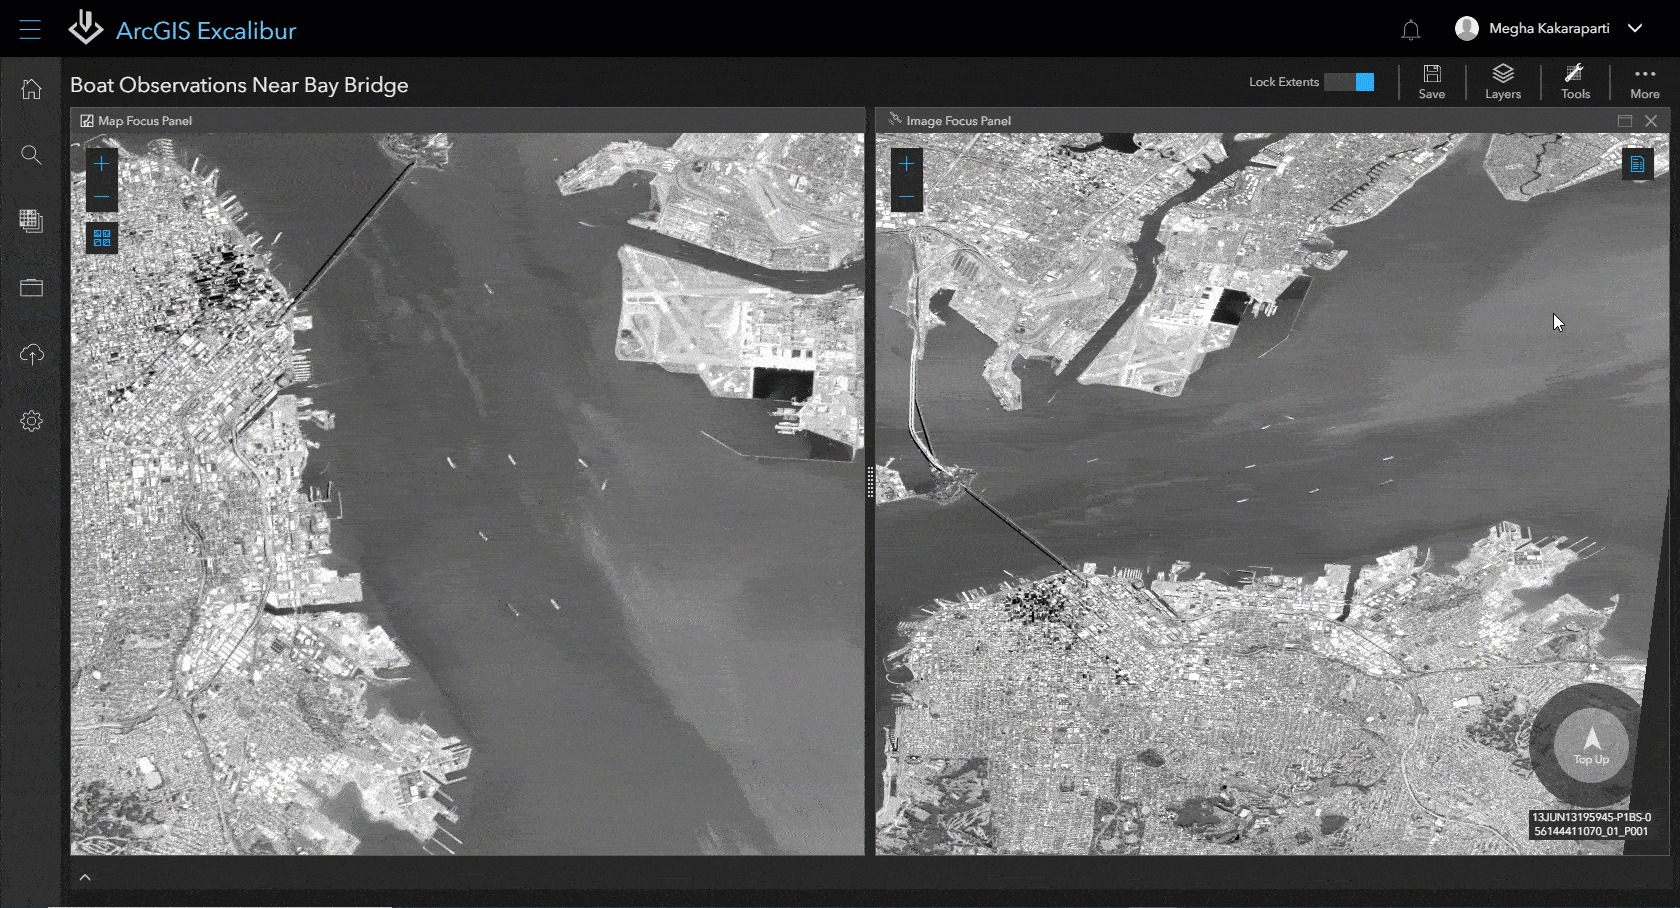Click the Lock Extents label
The width and height of the screenshot is (1680, 908).
[x=1284, y=82]
